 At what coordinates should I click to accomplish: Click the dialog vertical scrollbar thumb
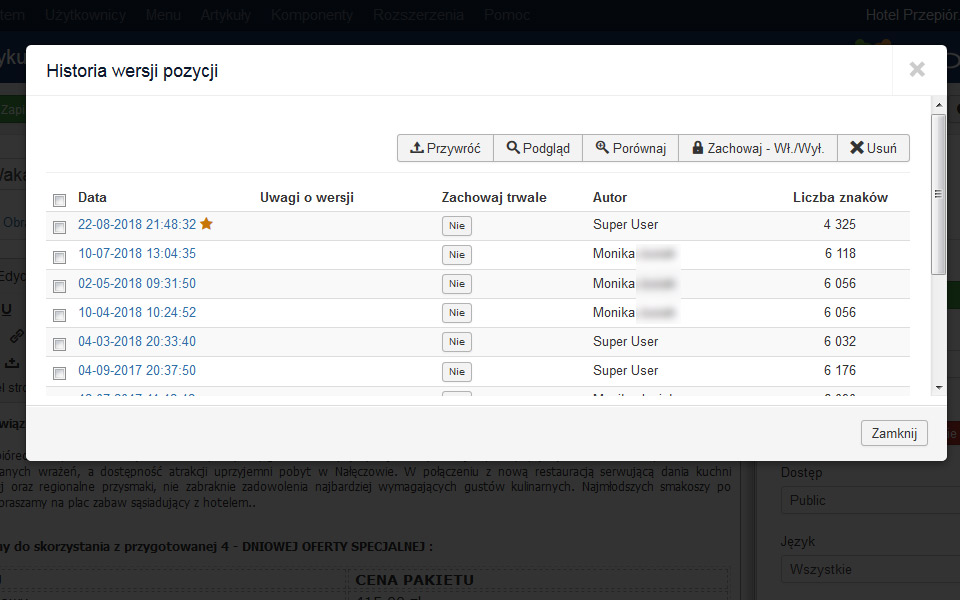(x=939, y=194)
